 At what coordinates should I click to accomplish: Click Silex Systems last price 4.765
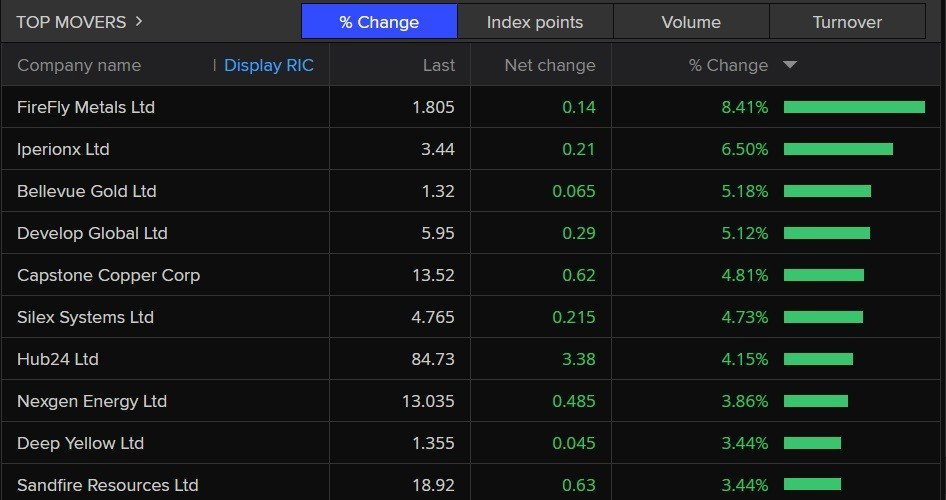(433, 317)
